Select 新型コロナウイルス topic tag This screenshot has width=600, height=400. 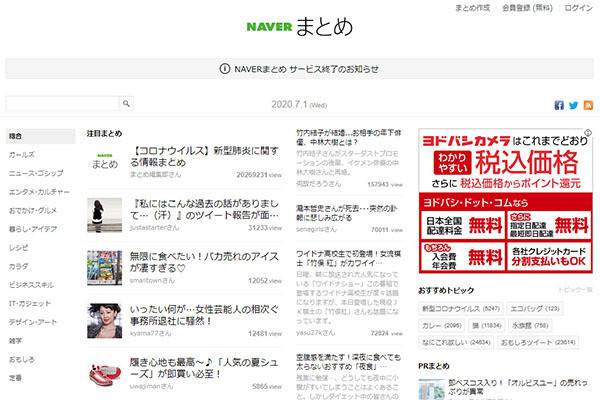tap(461, 309)
